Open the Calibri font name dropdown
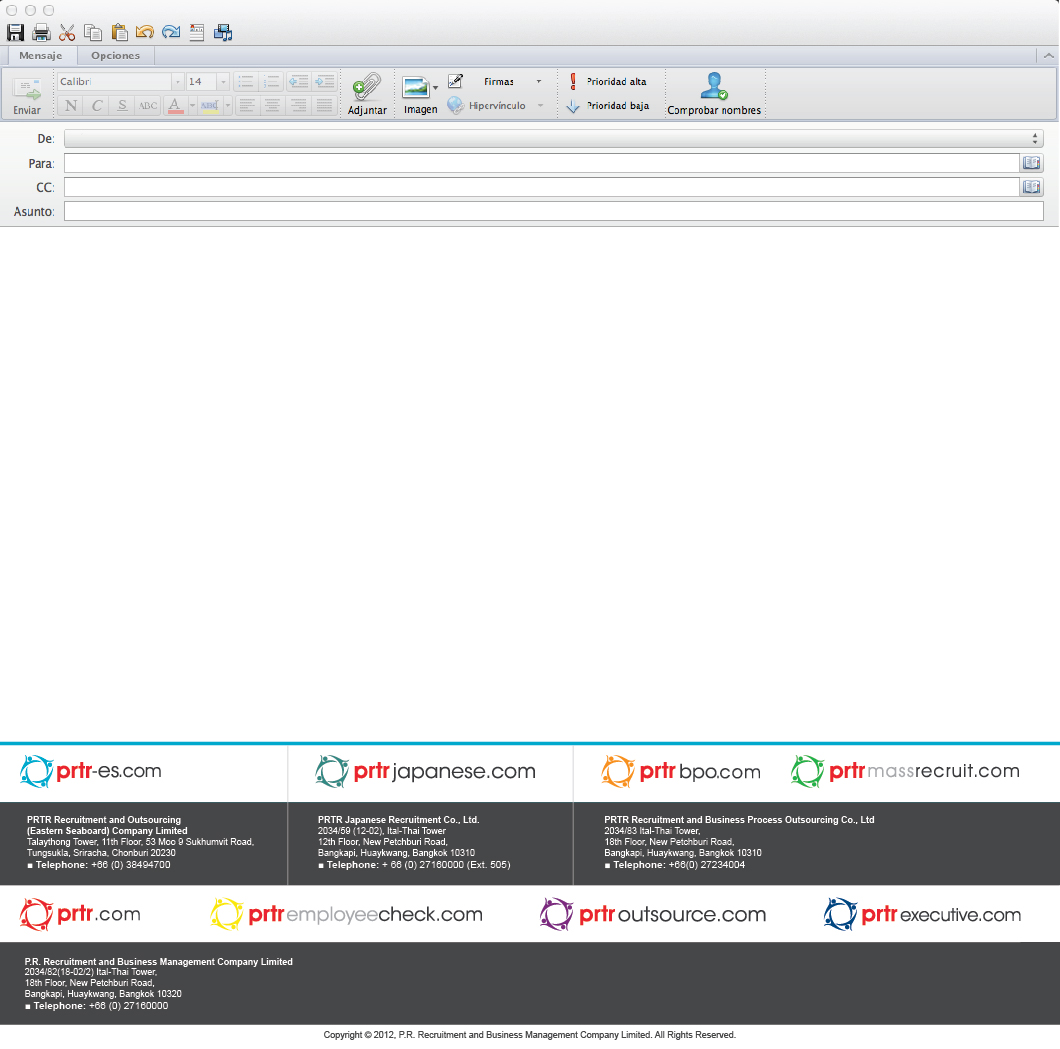 [x=178, y=82]
